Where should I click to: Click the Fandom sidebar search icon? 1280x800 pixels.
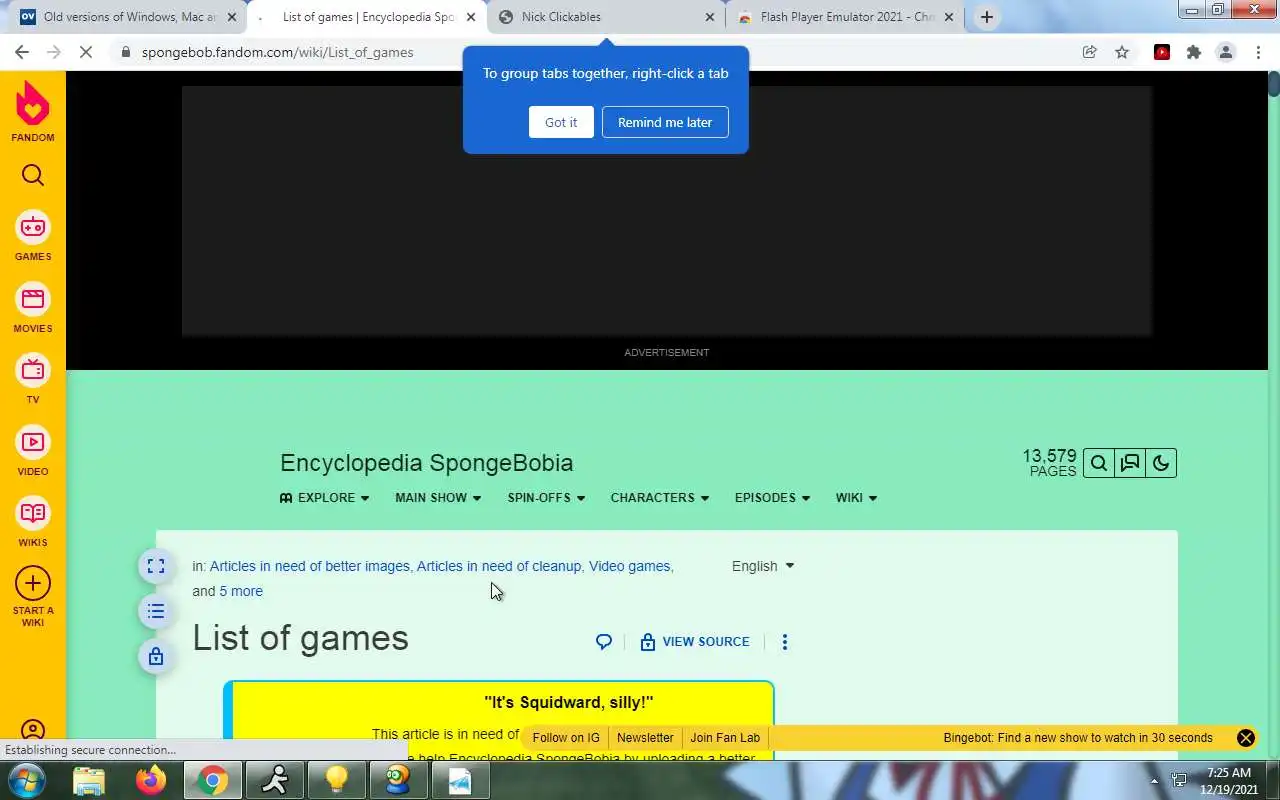(x=33, y=176)
